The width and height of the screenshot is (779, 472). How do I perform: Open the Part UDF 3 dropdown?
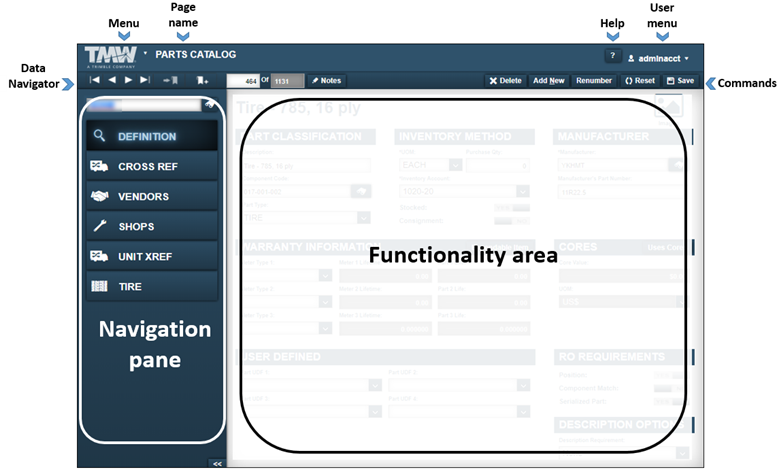pyautogui.click(x=375, y=411)
